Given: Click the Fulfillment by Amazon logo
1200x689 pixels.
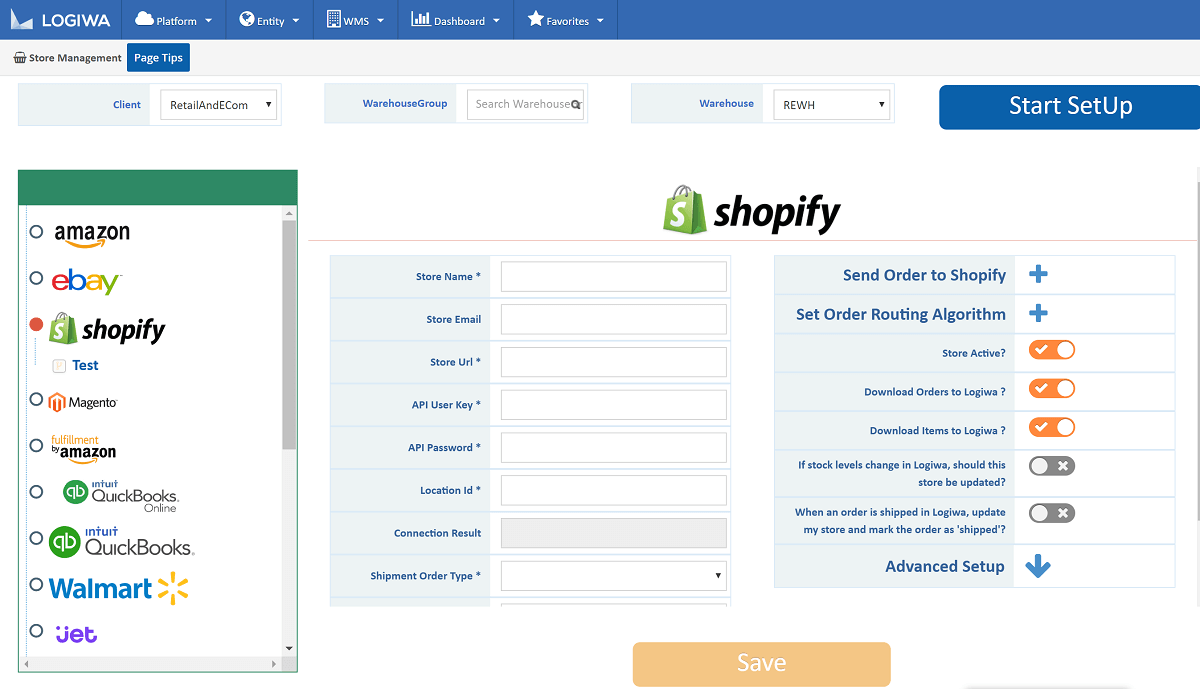Looking at the screenshot, I should tap(84, 448).
